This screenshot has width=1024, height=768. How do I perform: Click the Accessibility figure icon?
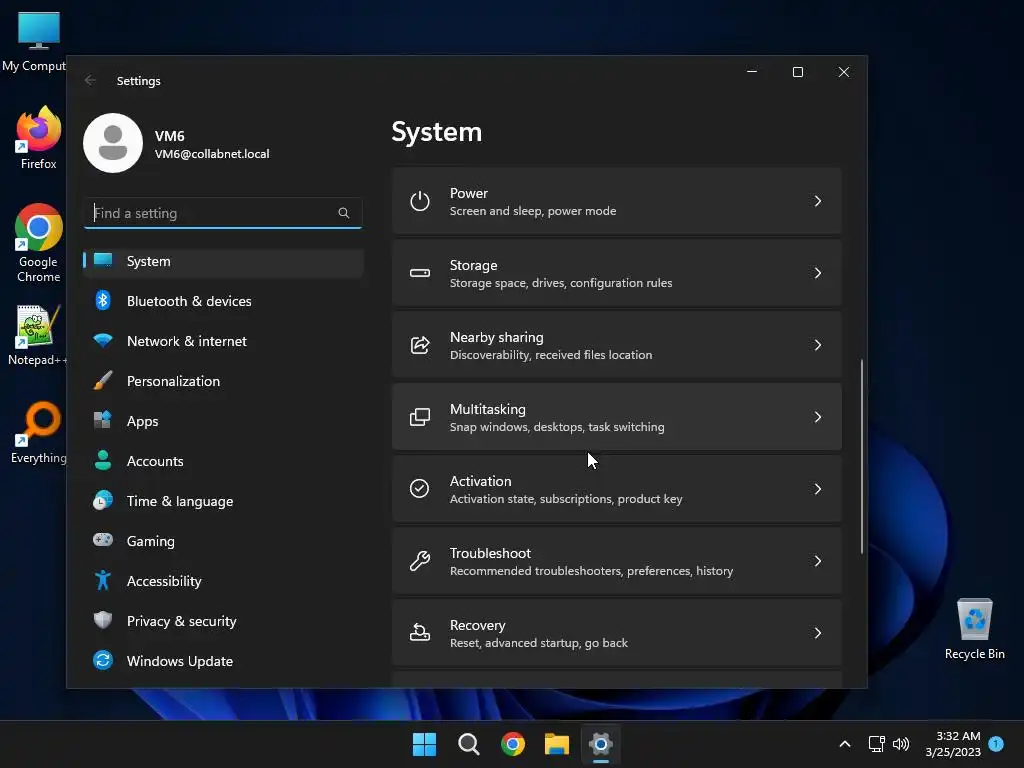pos(103,580)
